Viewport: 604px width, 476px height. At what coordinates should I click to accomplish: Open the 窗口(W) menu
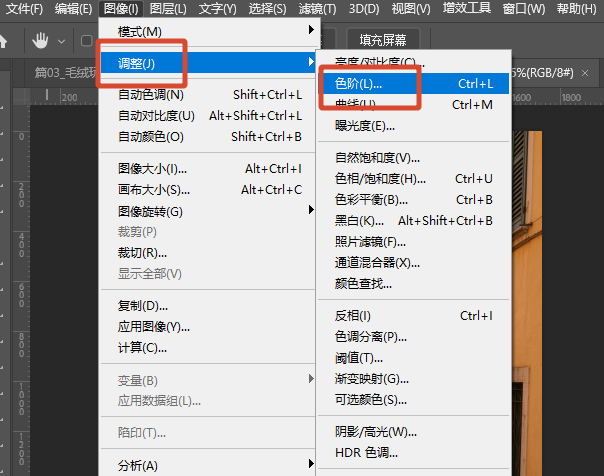point(524,8)
